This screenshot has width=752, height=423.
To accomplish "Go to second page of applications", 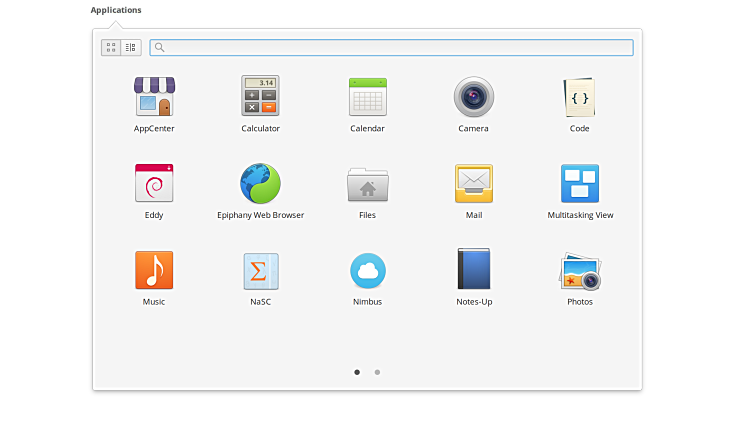I will (377, 372).
